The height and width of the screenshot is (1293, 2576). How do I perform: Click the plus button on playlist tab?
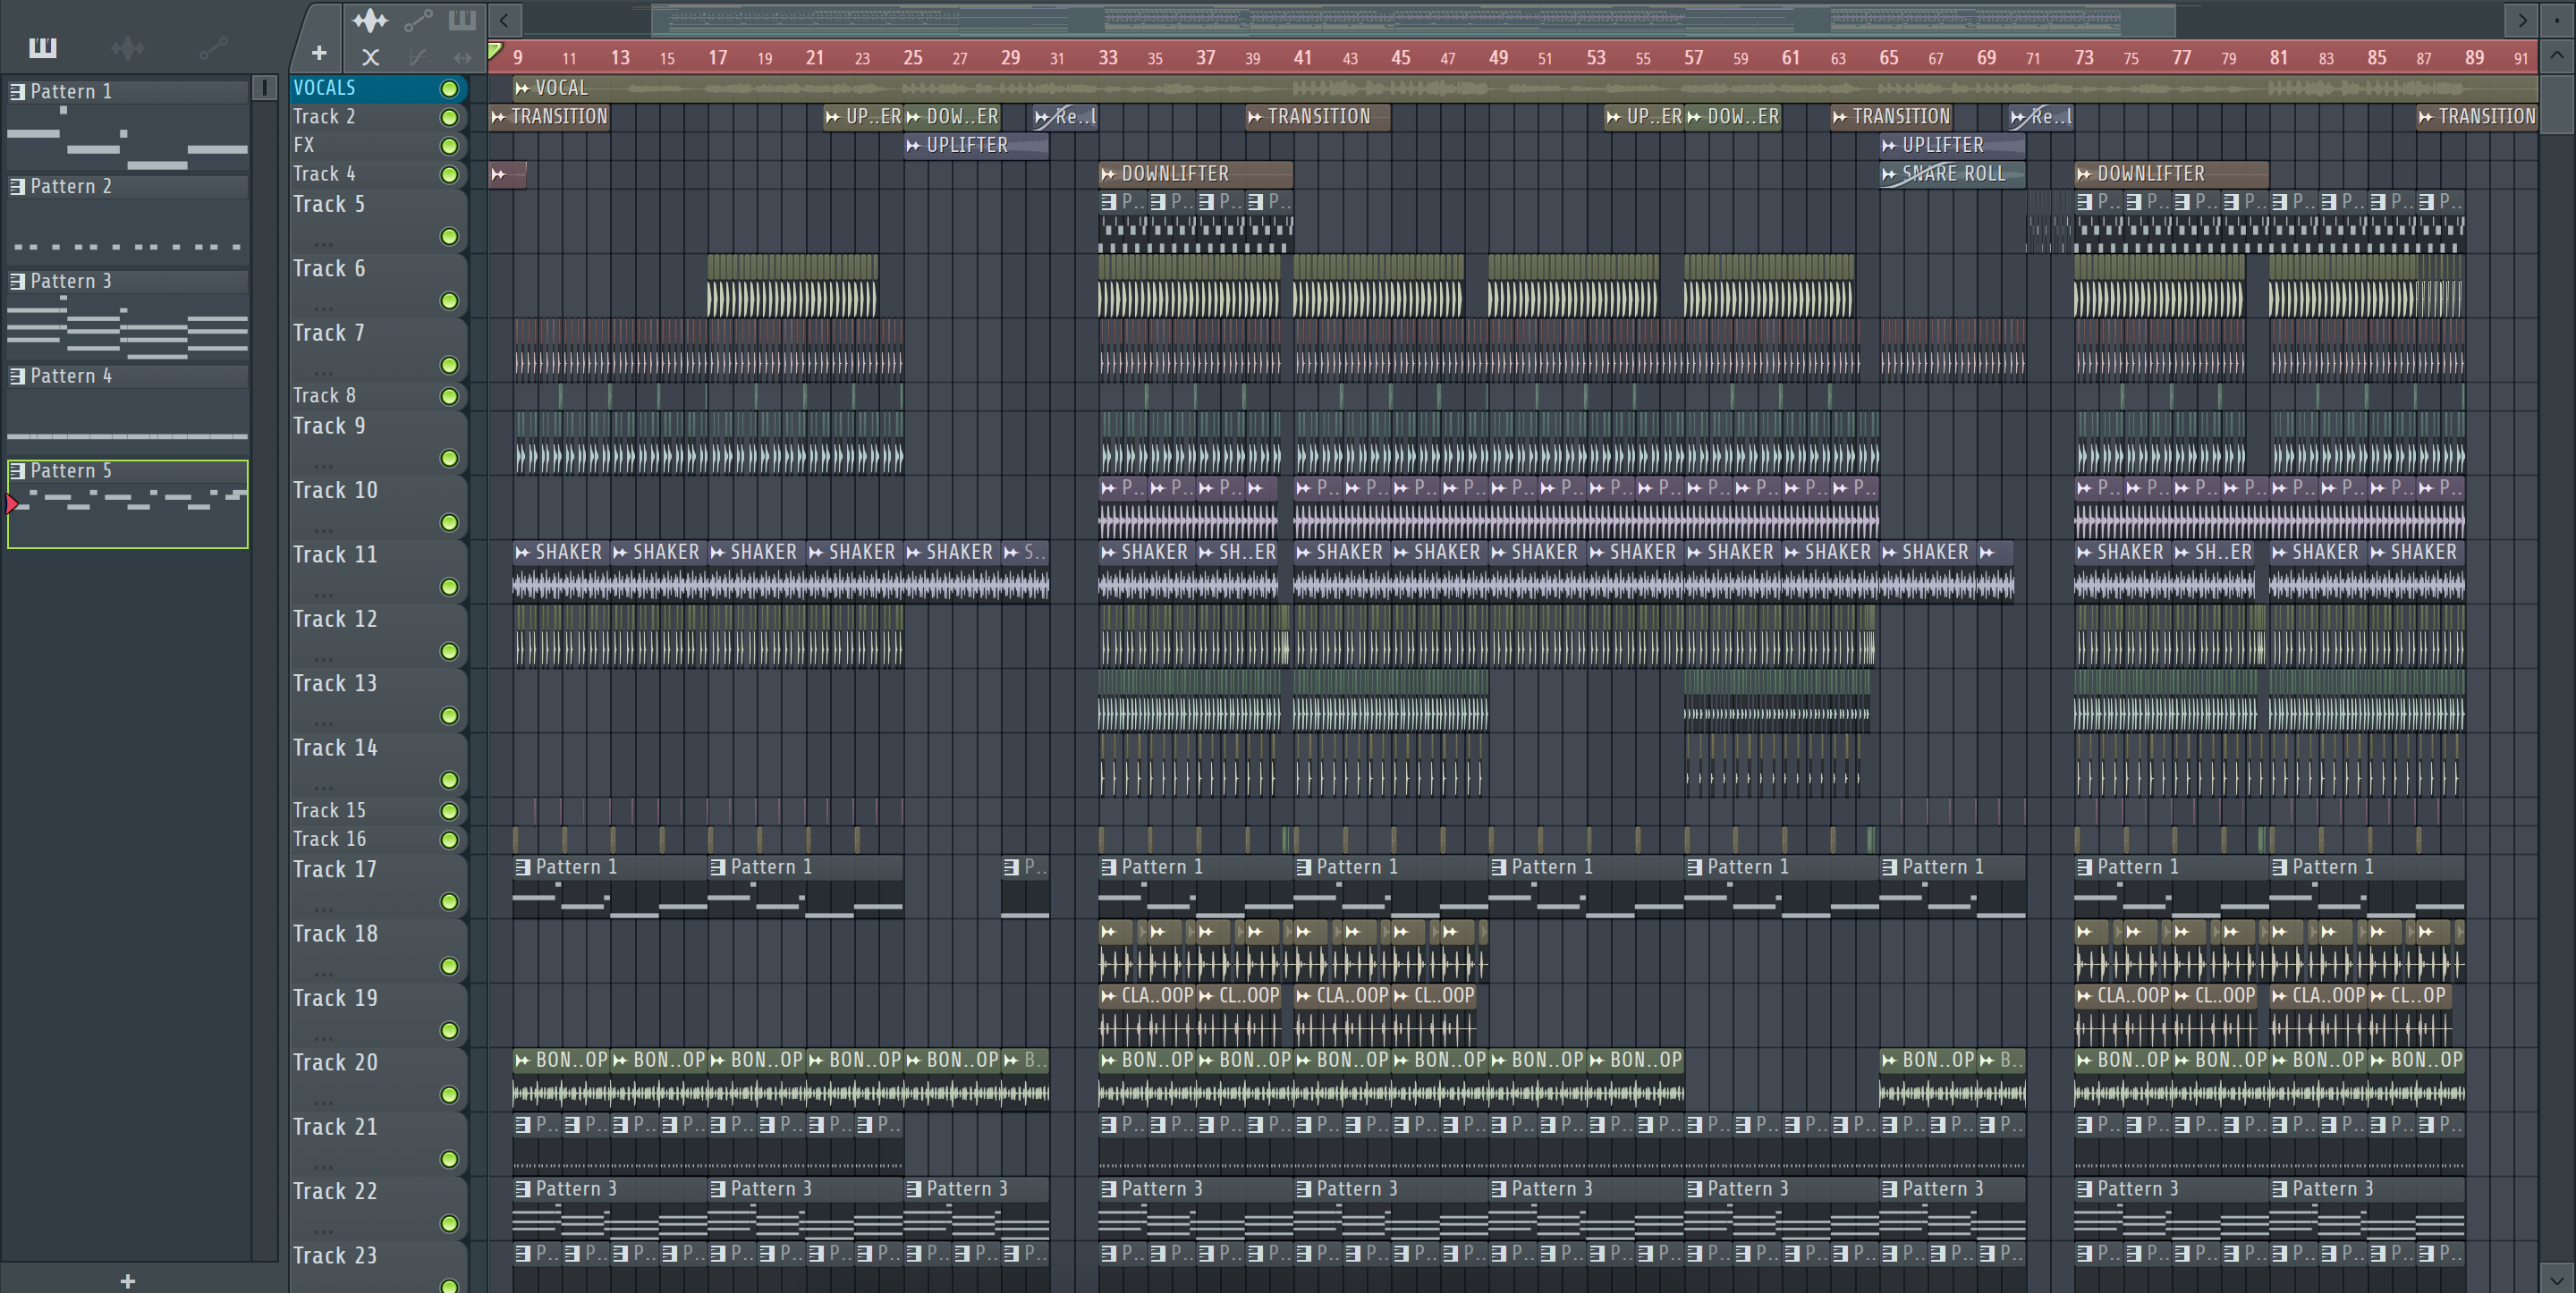tap(319, 53)
